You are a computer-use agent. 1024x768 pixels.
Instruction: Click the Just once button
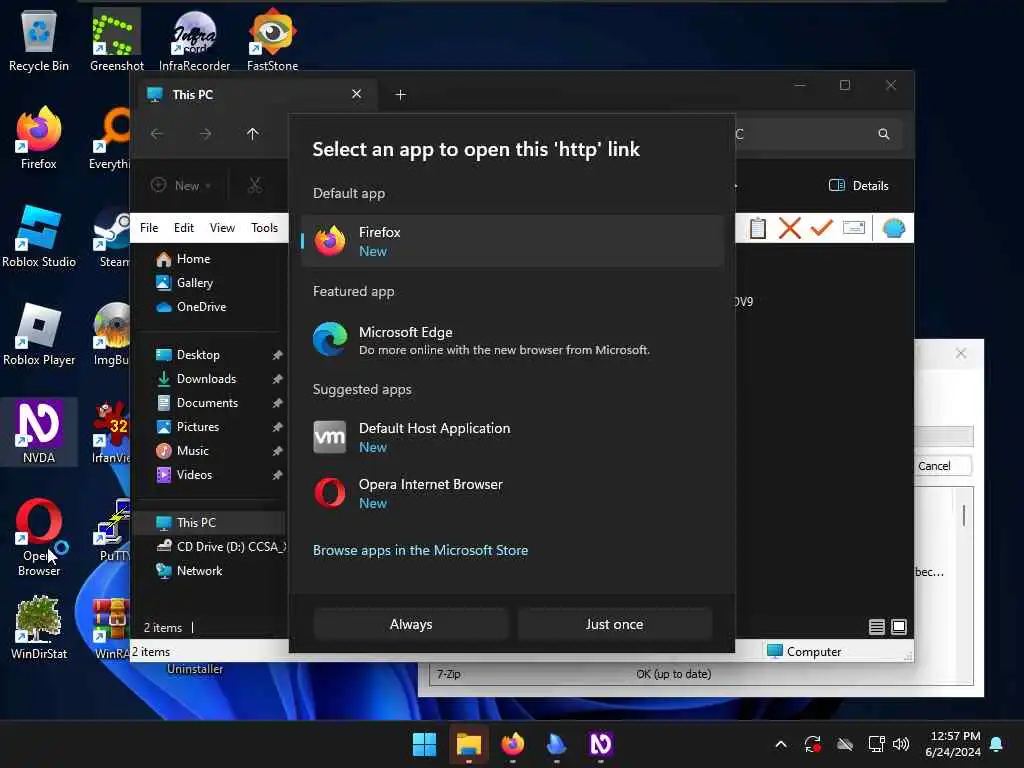pos(615,624)
